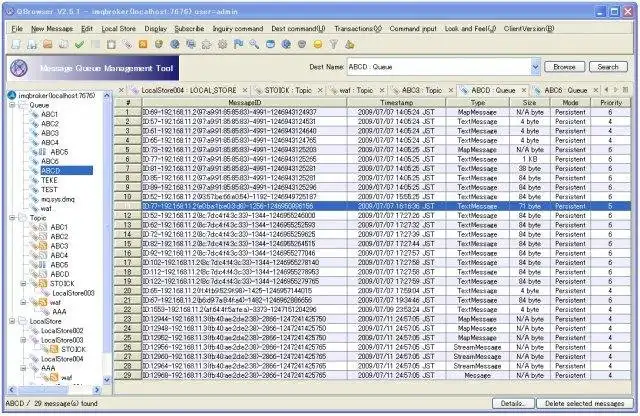Select LocalStore002 in the tree
640x416 pixels.
[62, 331]
